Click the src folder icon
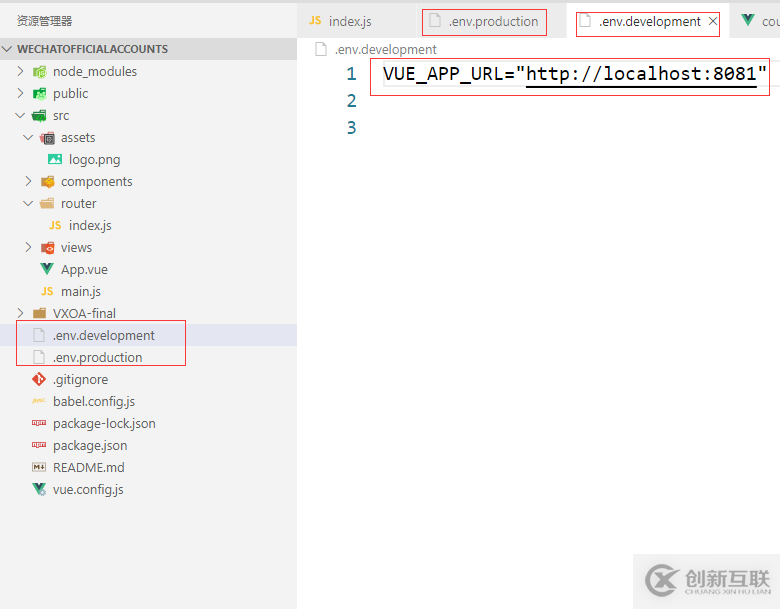This screenshot has height=609, width=780. click(x=39, y=115)
